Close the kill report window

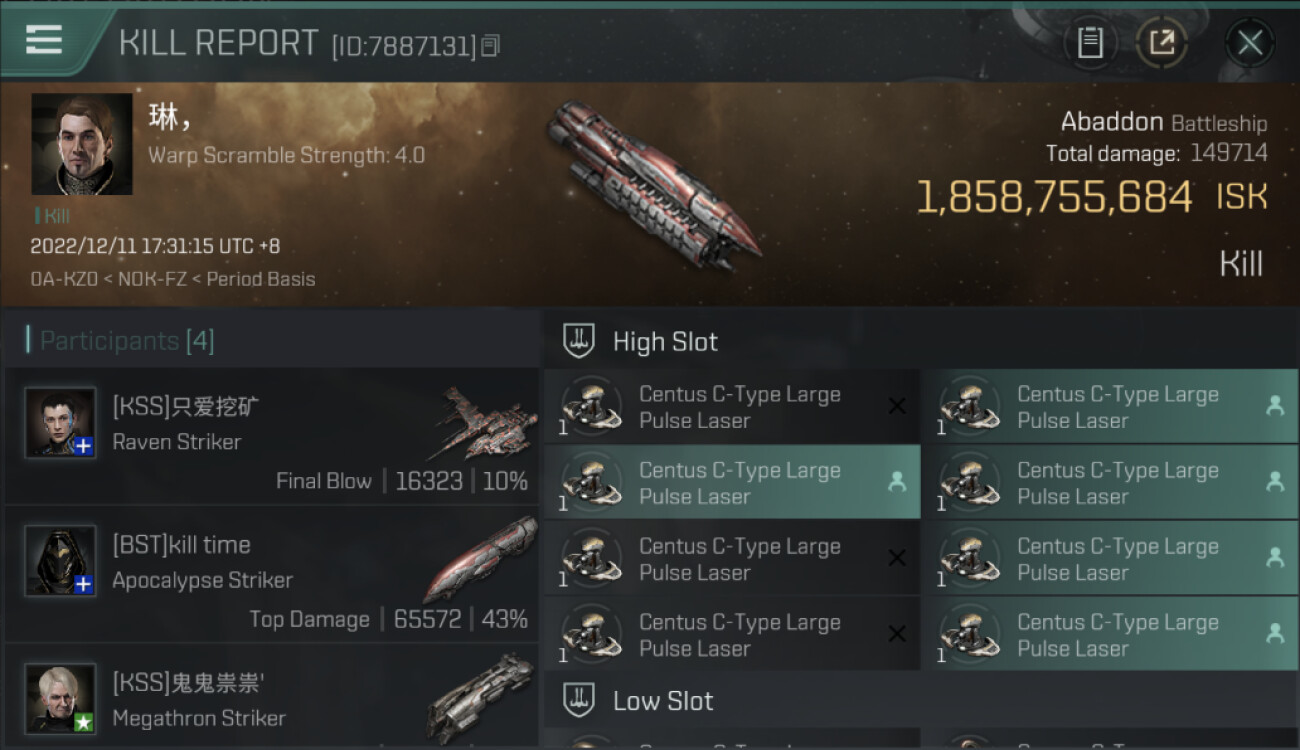[1249, 43]
